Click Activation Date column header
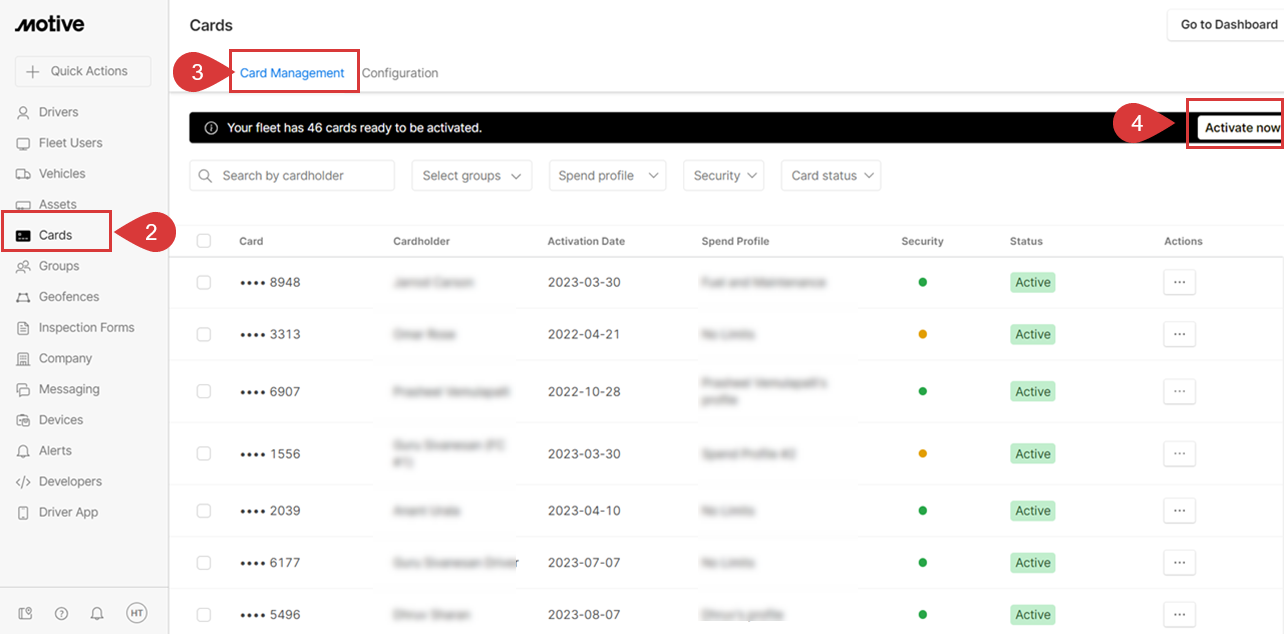This screenshot has width=1284, height=634. click(x=586, y=241)
